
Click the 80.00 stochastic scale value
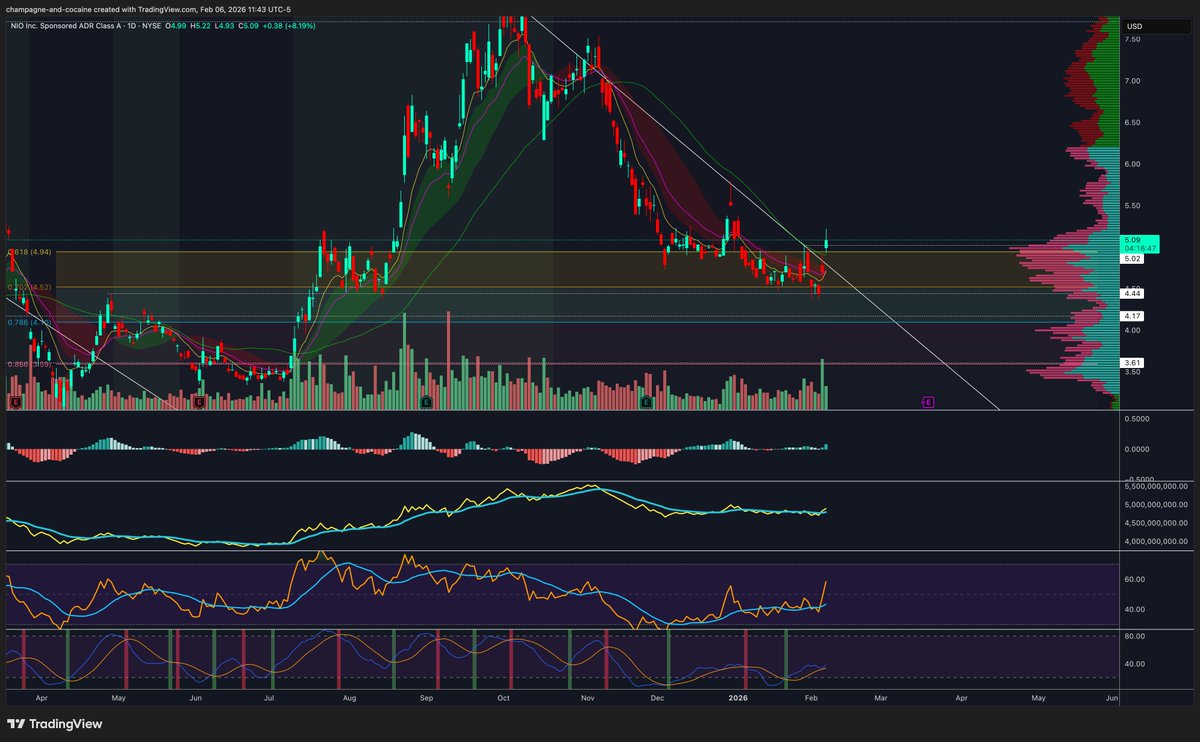pos(1135,635)
